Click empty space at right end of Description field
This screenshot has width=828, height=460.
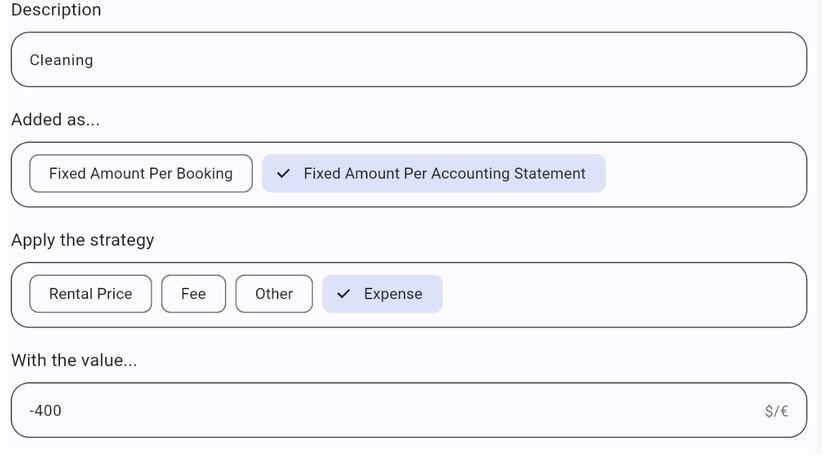740,60
